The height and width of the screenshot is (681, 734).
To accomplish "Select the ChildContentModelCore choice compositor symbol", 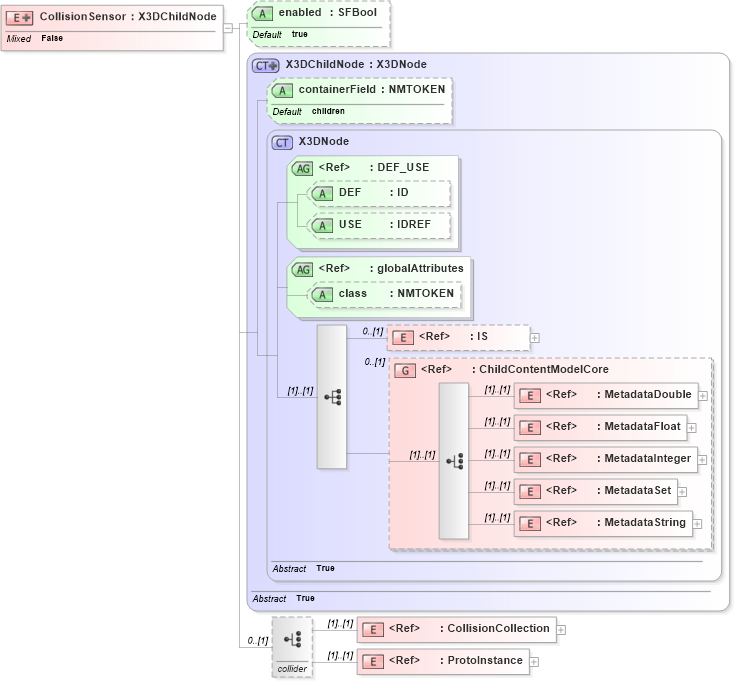I will click(454, 461).
